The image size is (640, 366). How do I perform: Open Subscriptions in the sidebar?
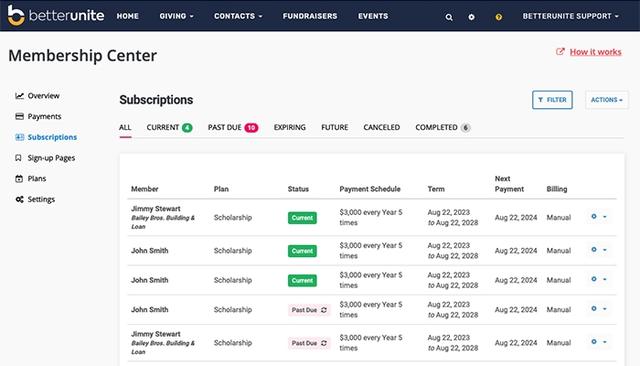[52, 137]
